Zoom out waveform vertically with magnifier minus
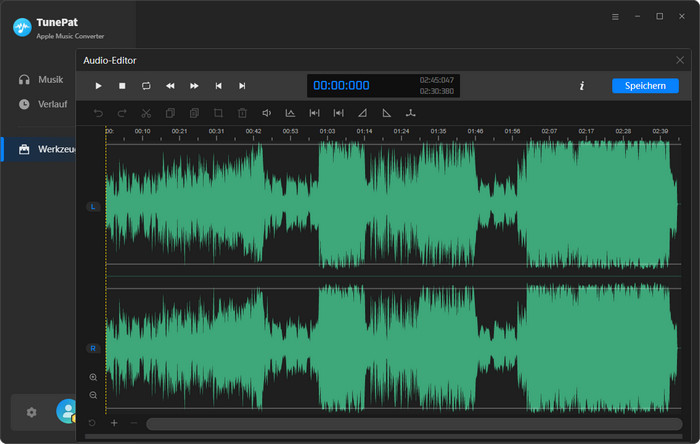The image size is (700, 444). point(93,395)
